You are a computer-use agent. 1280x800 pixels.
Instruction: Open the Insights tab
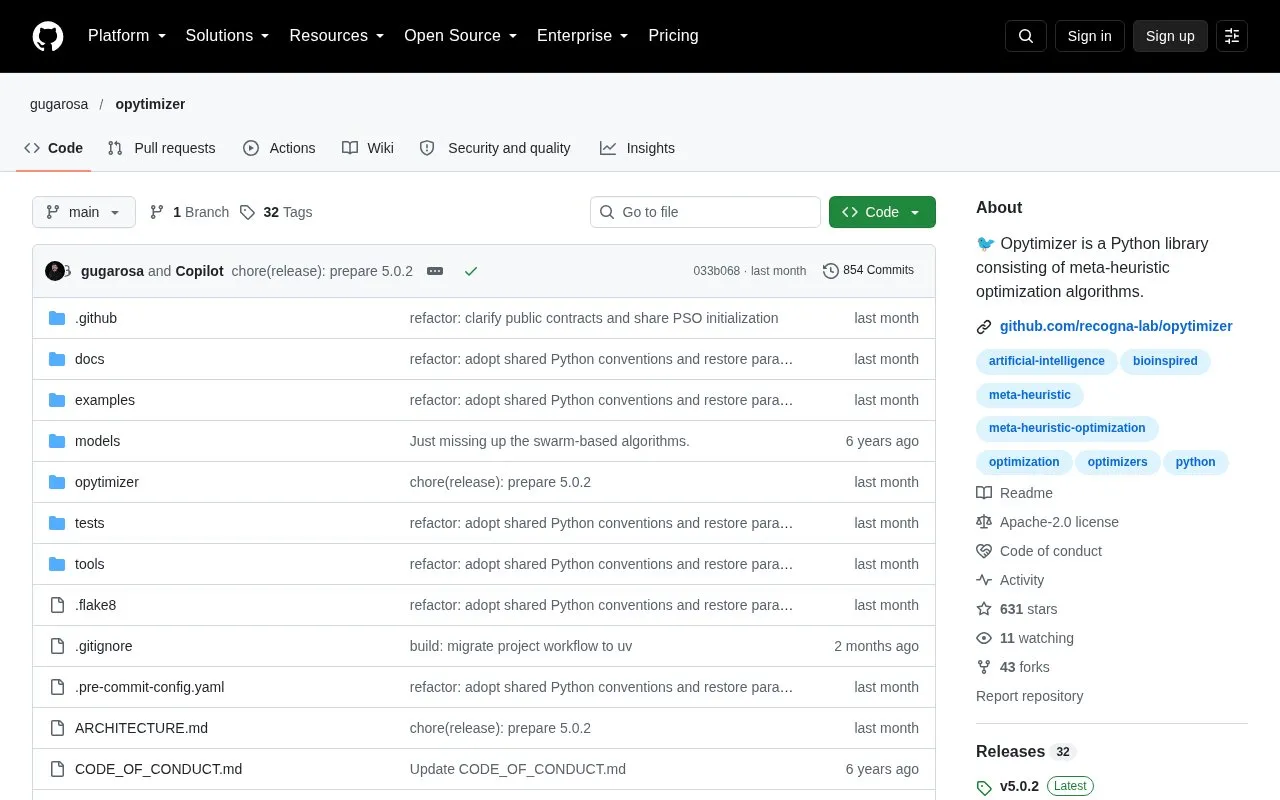pos(638,148)
